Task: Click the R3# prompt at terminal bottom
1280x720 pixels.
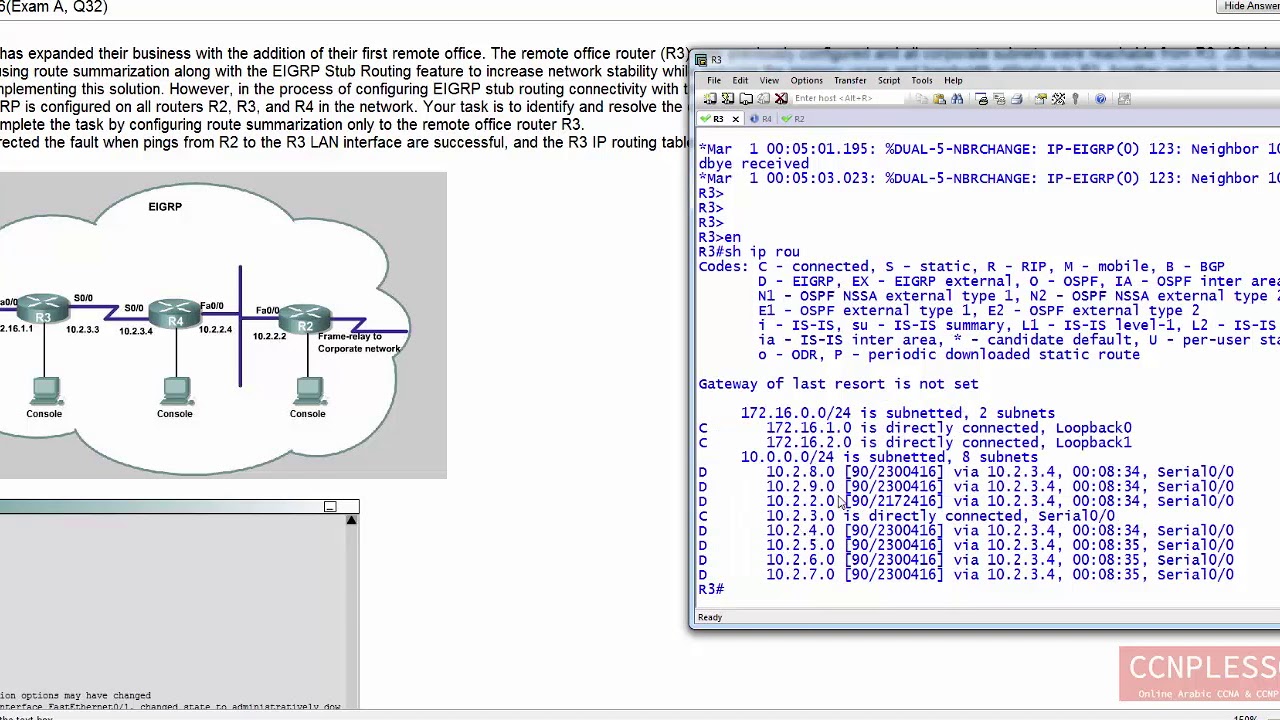Action: [711, 589]
